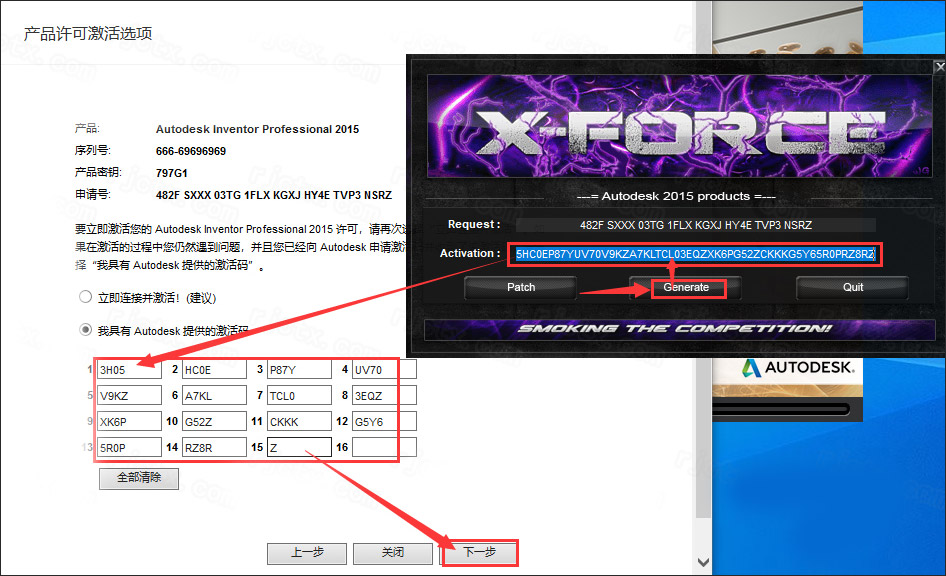
Task: Click activation code field 8 containing 3EQZ
Action: 384,396
